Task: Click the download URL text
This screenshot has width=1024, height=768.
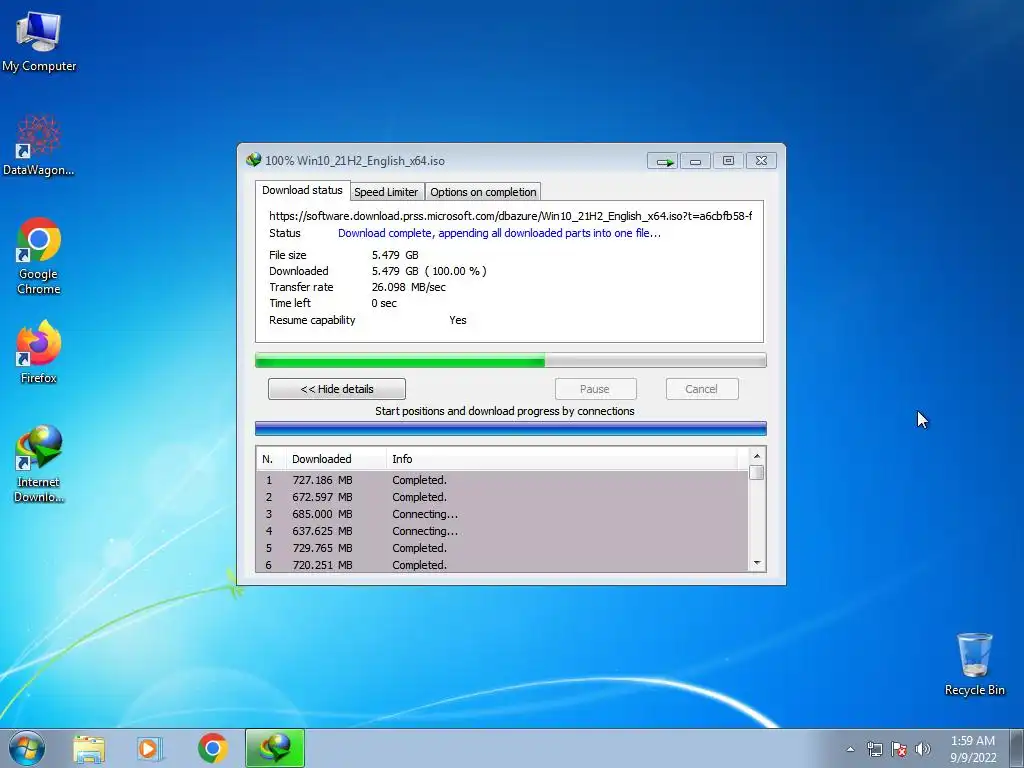Action: [511, 216]
